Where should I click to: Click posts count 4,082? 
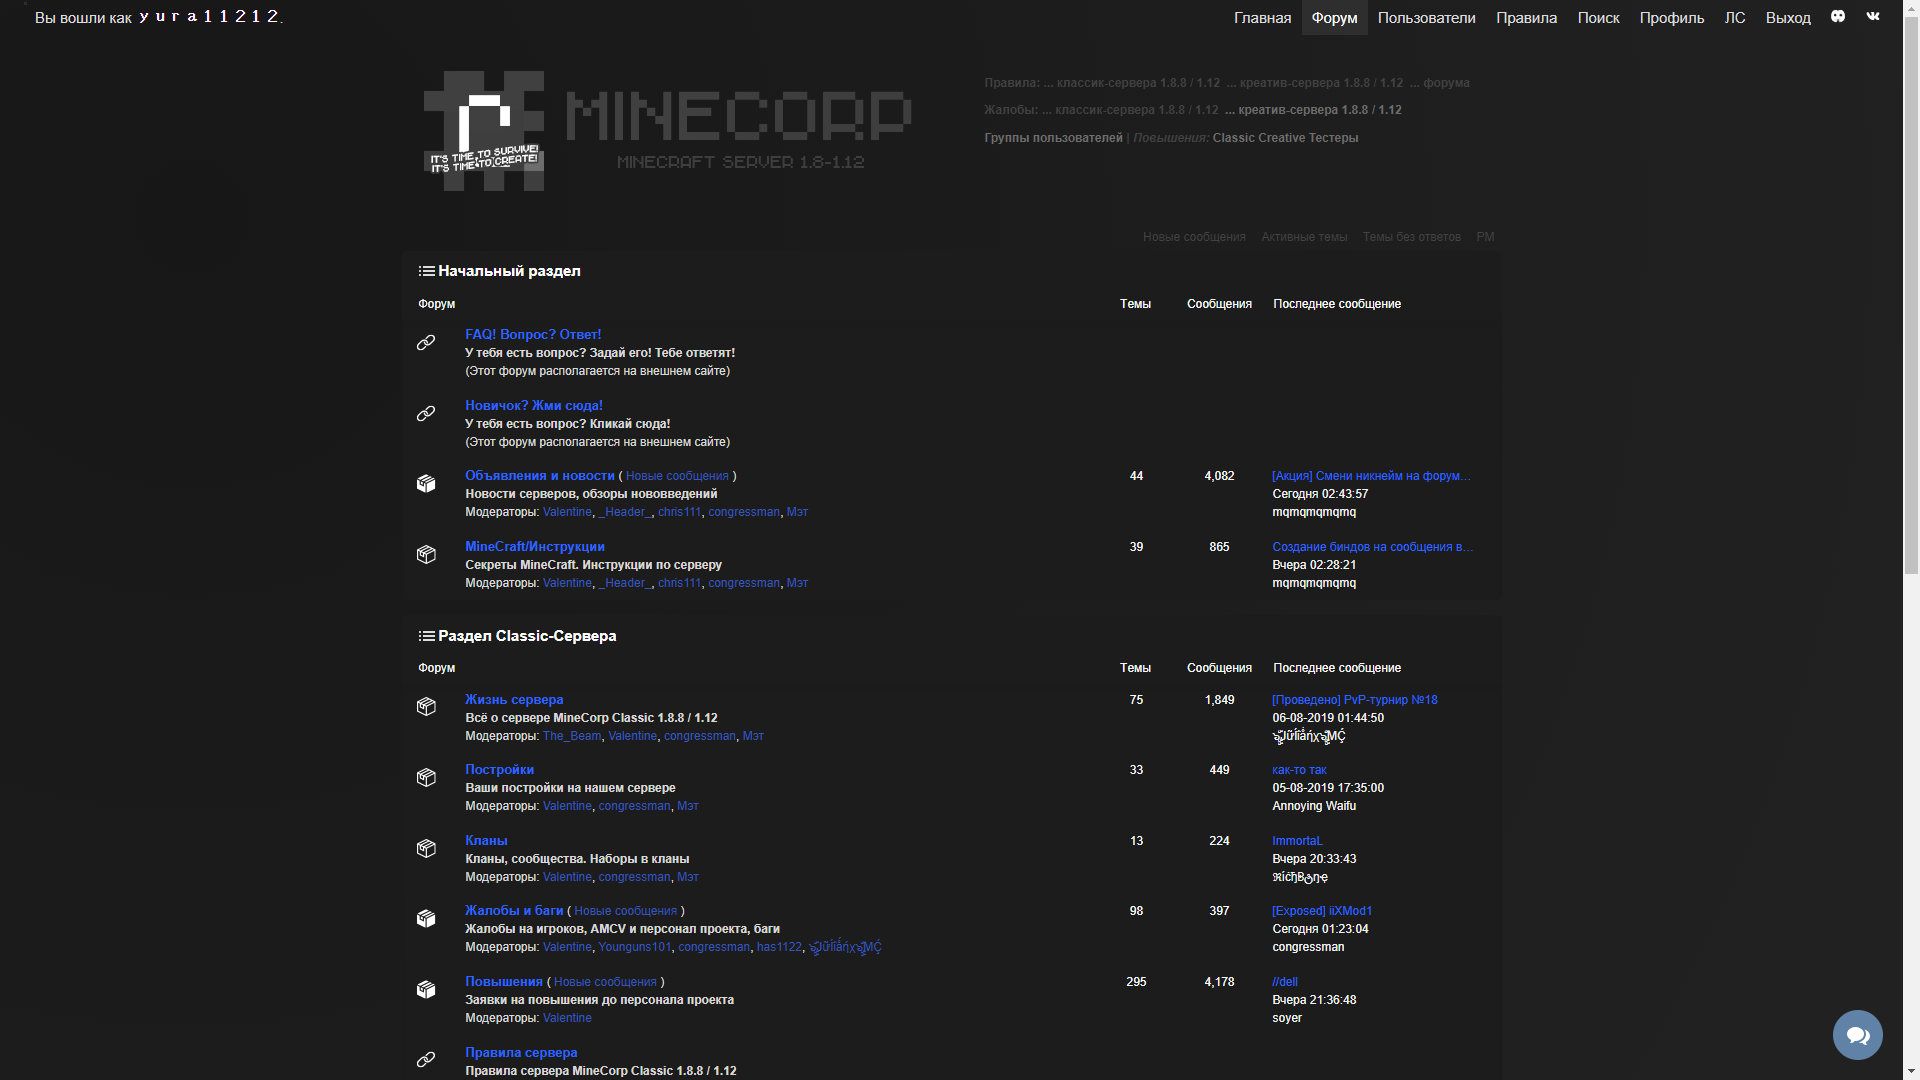1219,476
